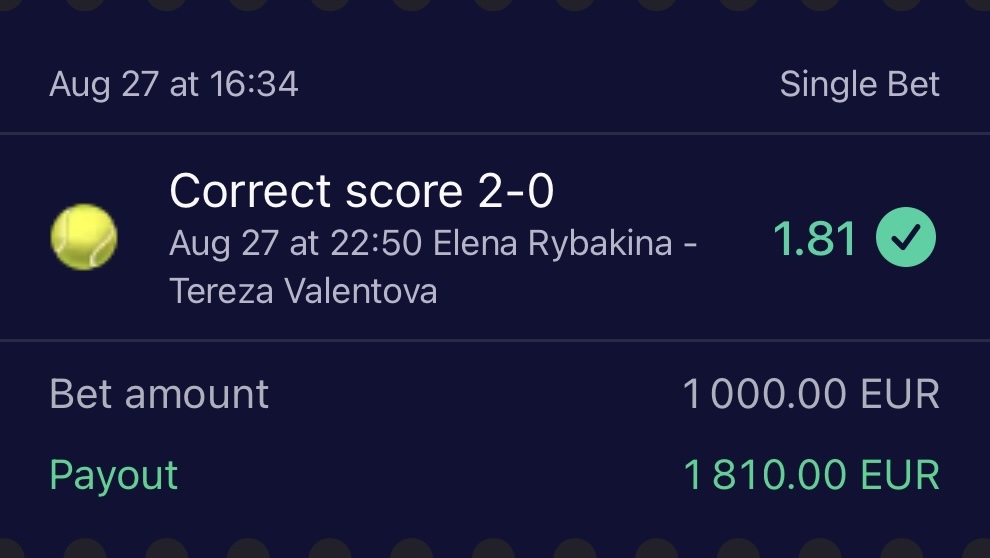Click the EUR currency beside the payout
The width and height of the screenshot is (990, 558).
(x=898, y=475)
